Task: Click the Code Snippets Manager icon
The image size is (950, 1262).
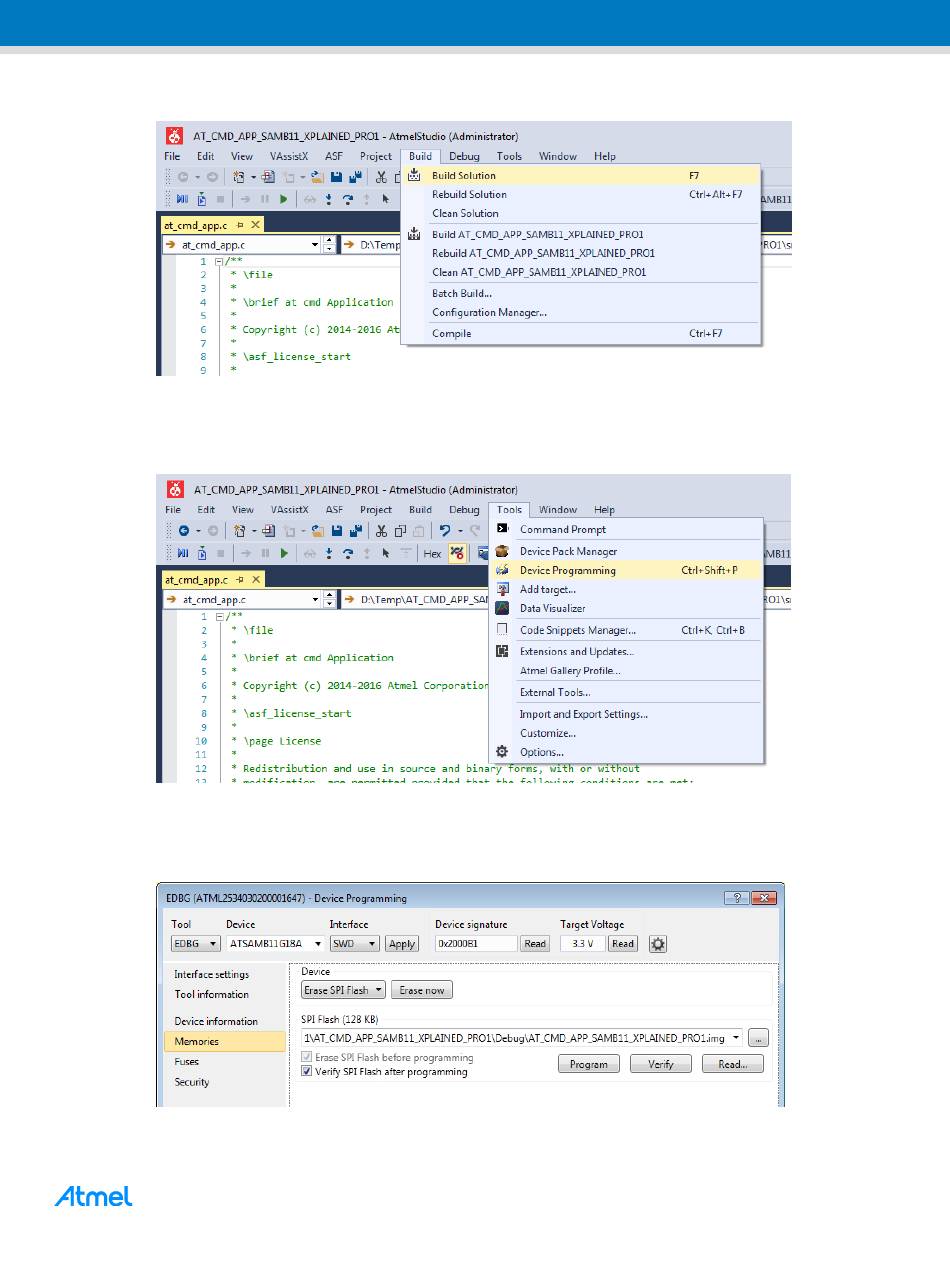Action: [x=503, y=630]
